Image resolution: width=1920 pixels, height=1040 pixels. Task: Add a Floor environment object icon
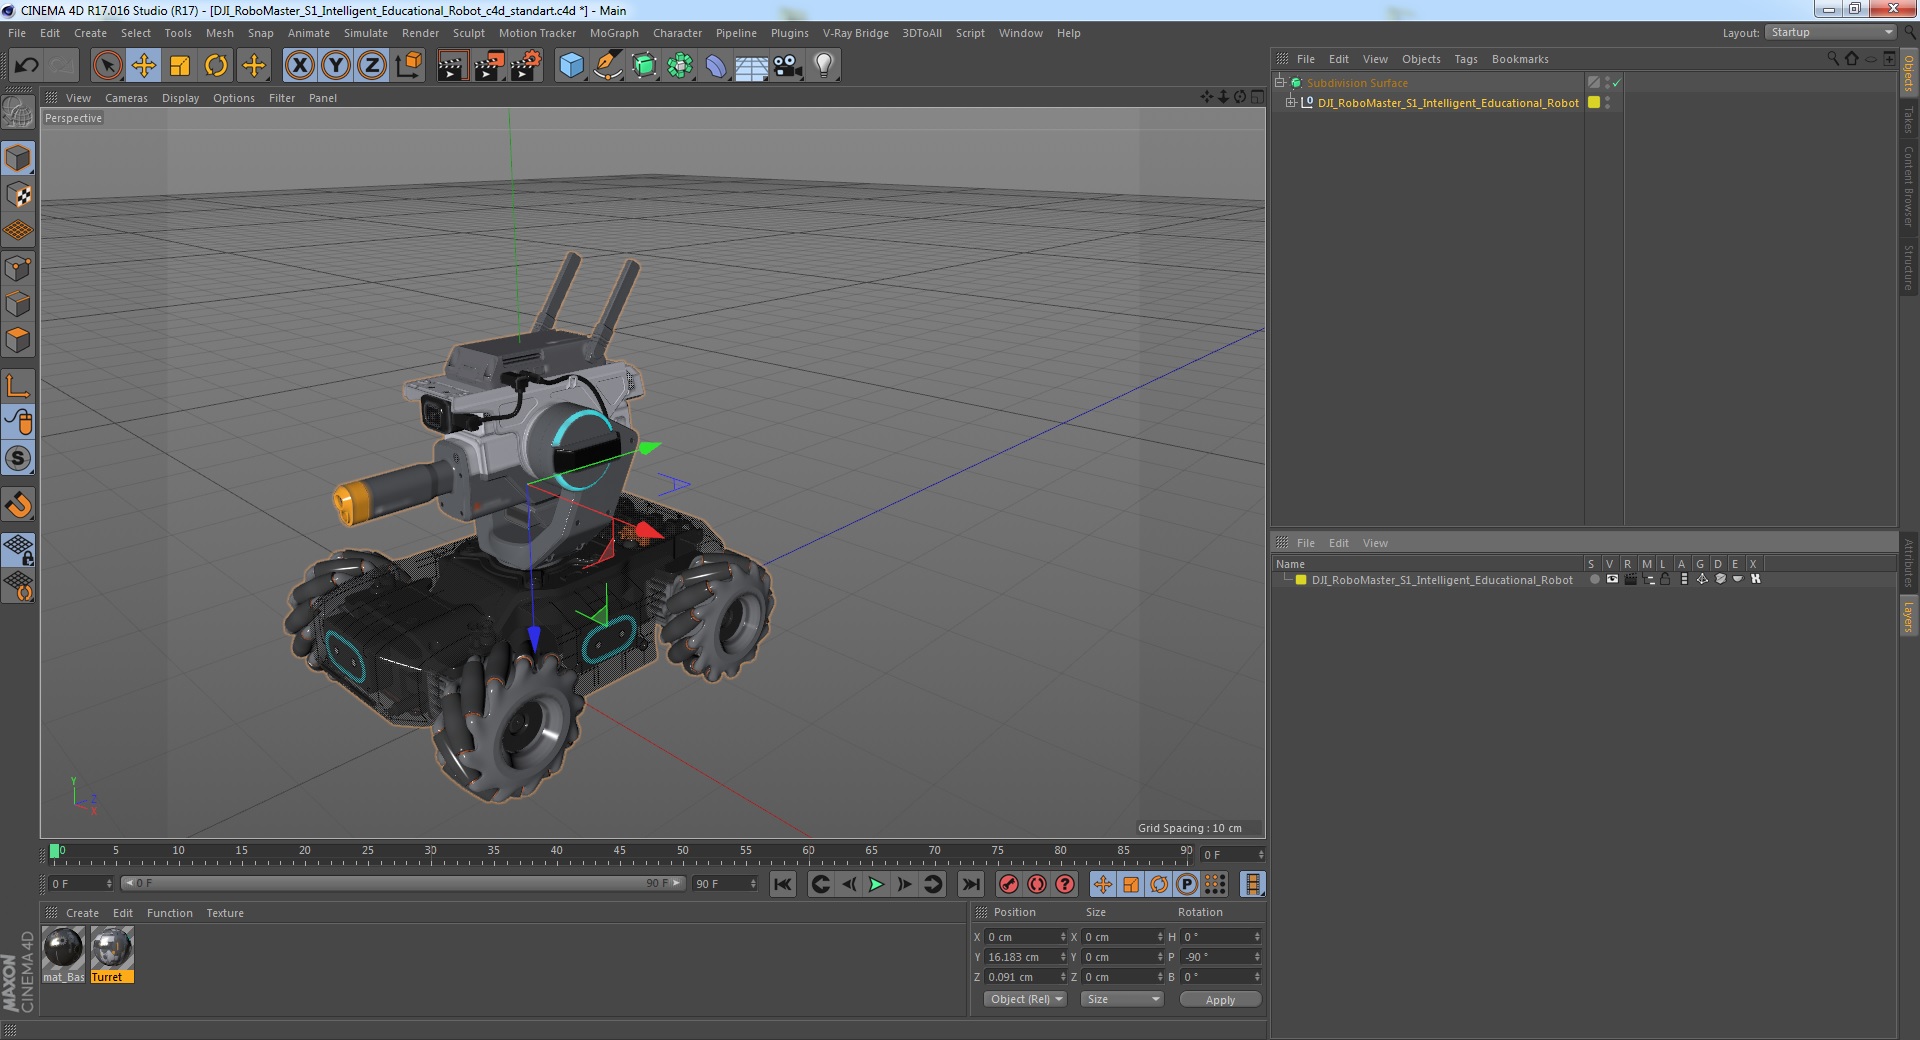pyautogui.click(x=751, y=66)
